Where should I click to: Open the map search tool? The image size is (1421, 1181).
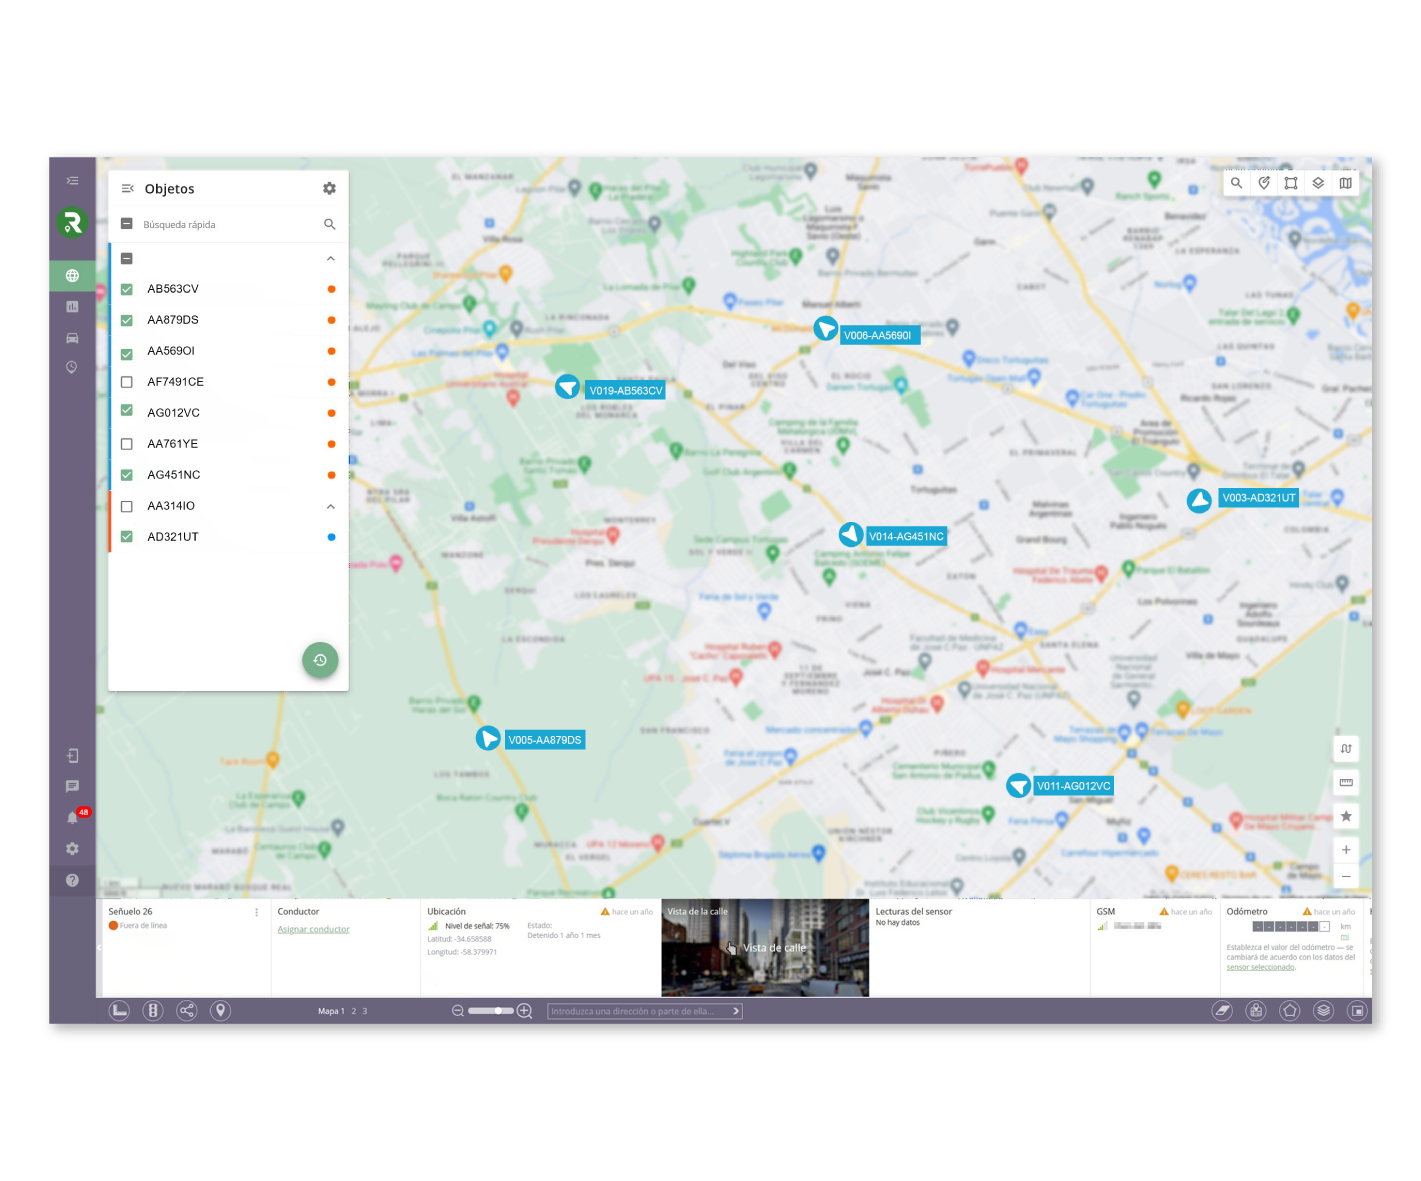pyautogui.click(x=1237, y=183)
